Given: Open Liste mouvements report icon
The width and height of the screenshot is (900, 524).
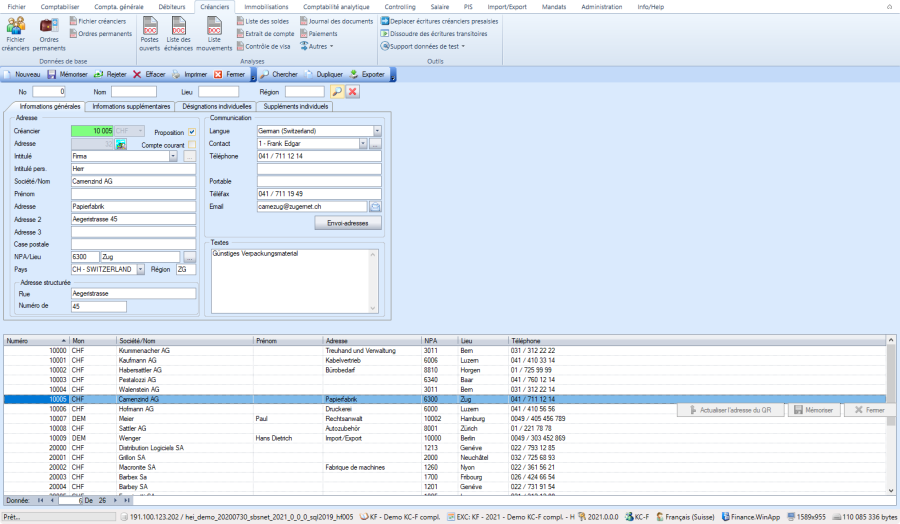Looking at the screenshot, I should pyautogui.click(x=213, y=25).
